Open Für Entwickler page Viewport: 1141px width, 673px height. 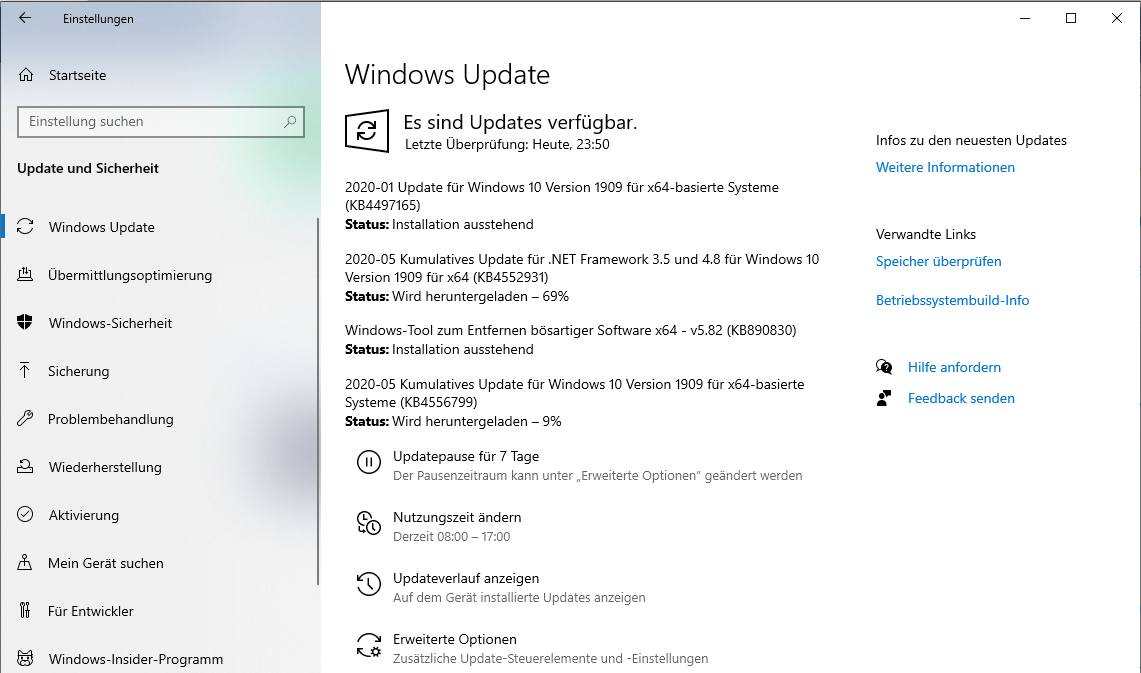point(91,611)
